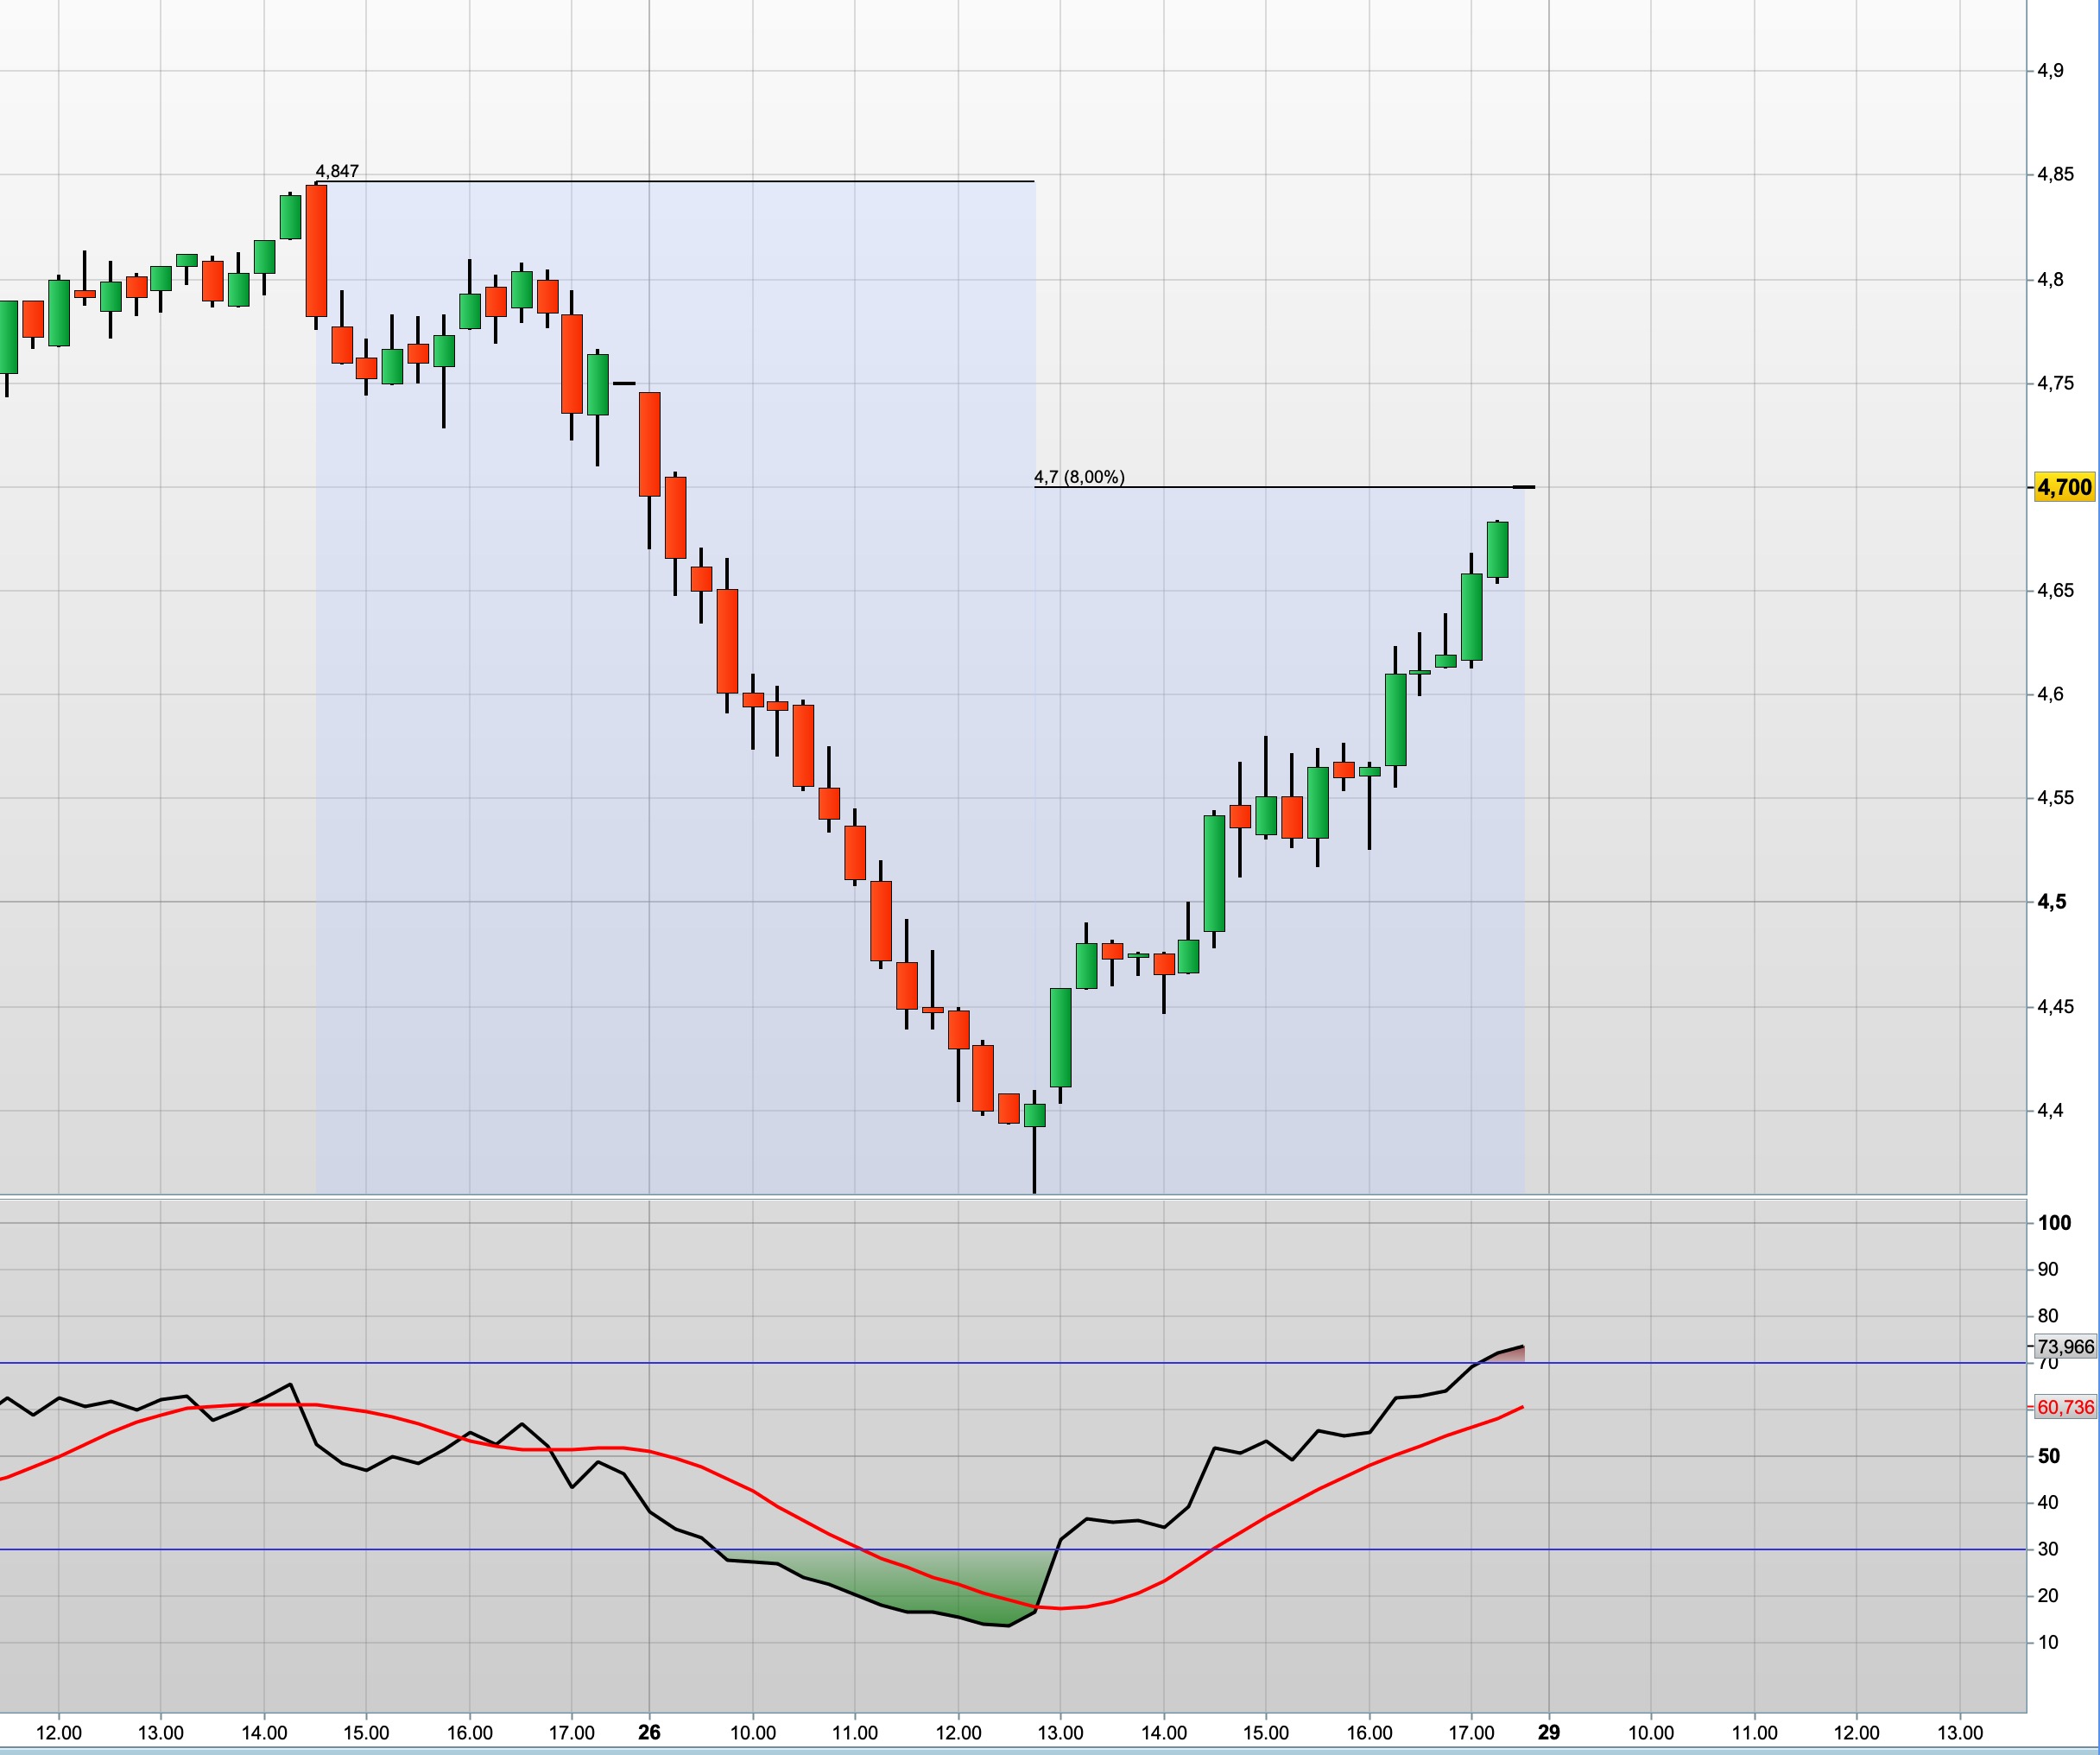Screen dimensions: 2100x1755
Task: Click the 90 level on oscillator axis
Action: tap(2048, 1270)
